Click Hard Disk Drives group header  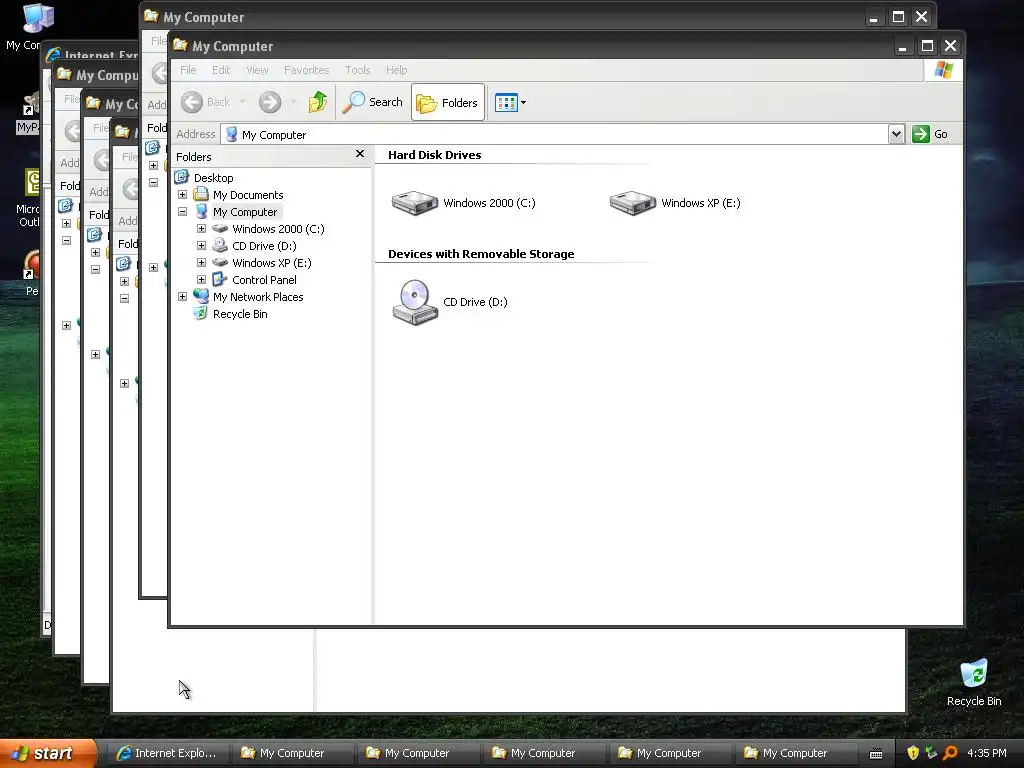434,155
